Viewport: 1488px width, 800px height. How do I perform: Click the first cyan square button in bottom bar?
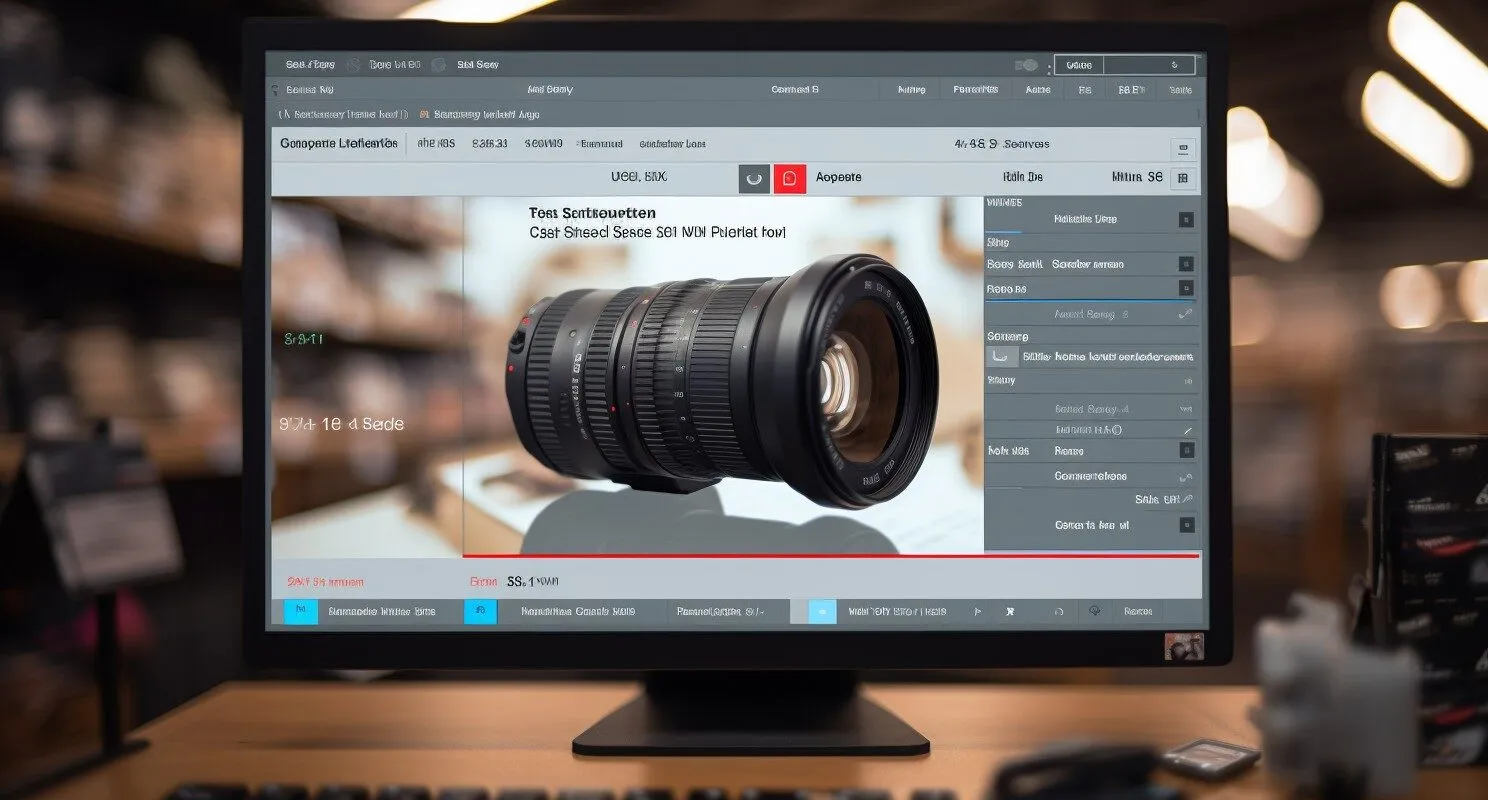click(301, 611)
